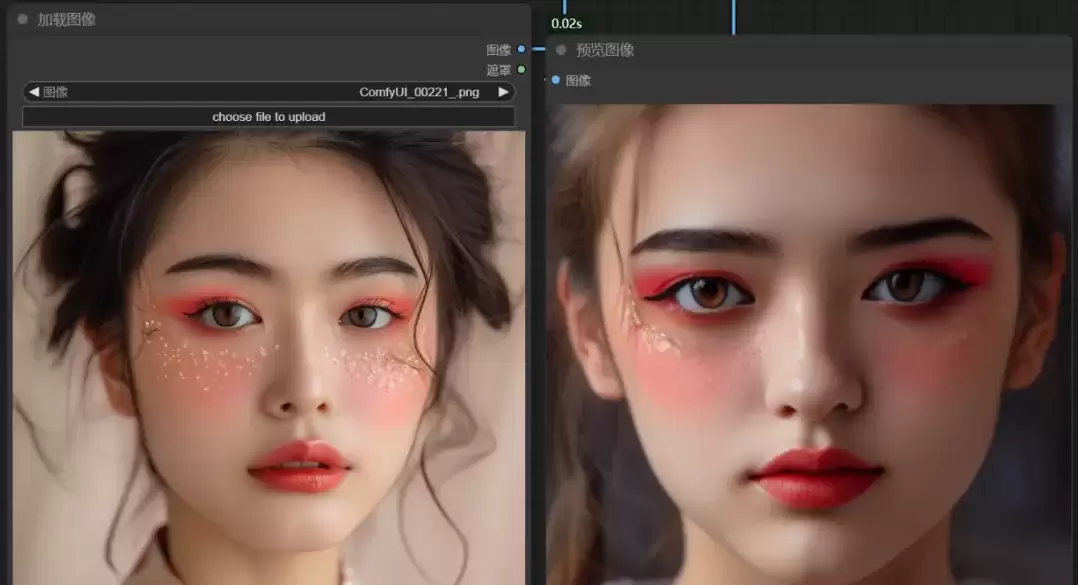The width and height of the screenshot is (1078, 585).
Task: Click the blue 图像 output port on 加载图像 node
Action: [521, 49]
